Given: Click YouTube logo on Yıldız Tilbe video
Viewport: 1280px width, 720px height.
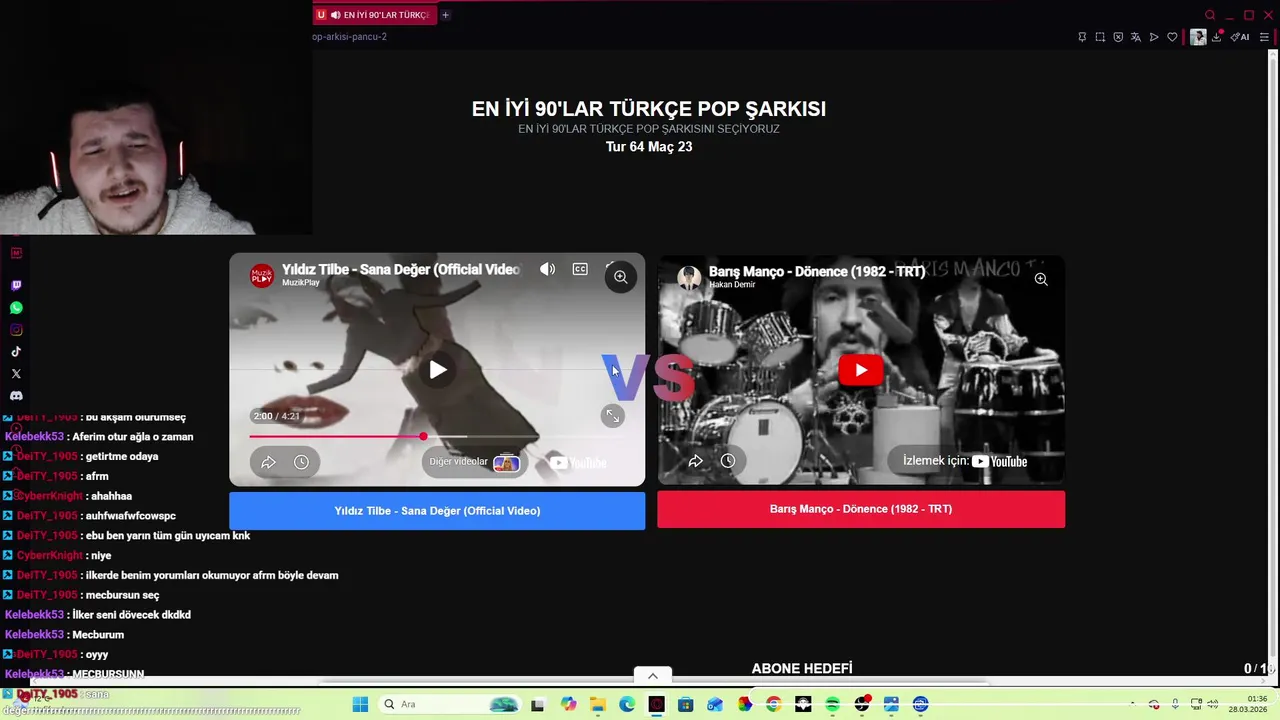Looking at the screenshot, I should click(x=578, y=462).
